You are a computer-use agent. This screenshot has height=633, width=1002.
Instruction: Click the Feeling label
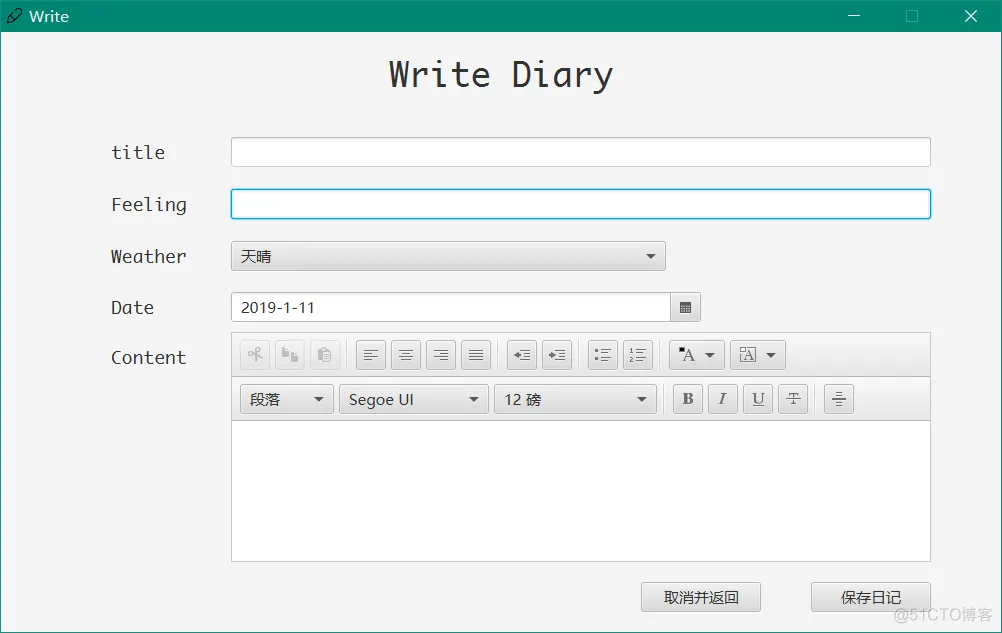pyautogui.click(x=149, y=205)
